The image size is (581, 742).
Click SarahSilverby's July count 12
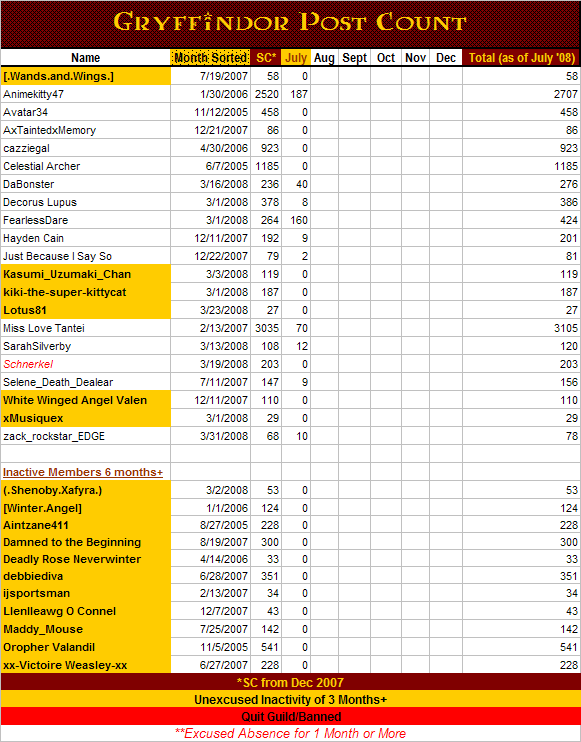296,346
